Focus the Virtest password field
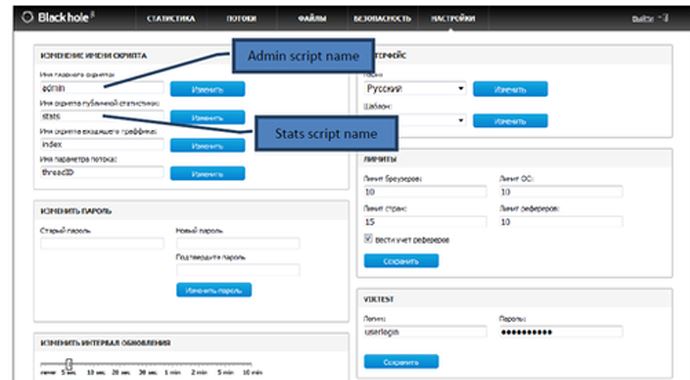 561,332
